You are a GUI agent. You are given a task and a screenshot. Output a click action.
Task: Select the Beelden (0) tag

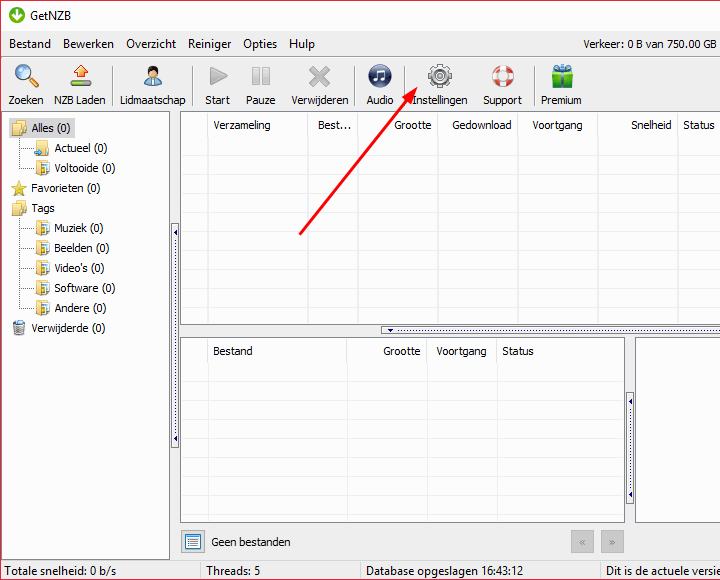[x=72, y=248]
